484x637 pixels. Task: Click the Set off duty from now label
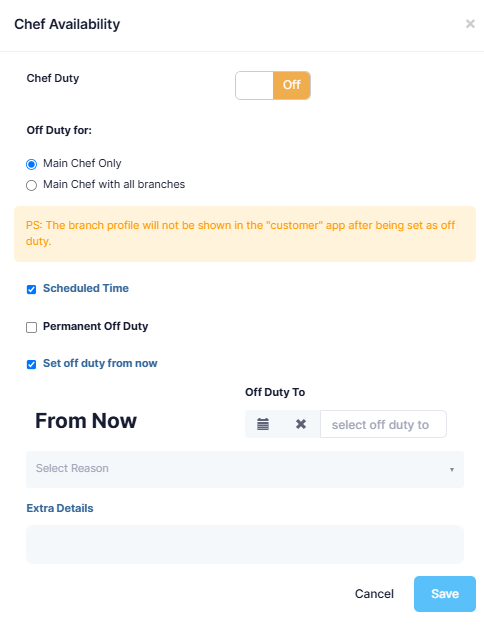(100, 363)
